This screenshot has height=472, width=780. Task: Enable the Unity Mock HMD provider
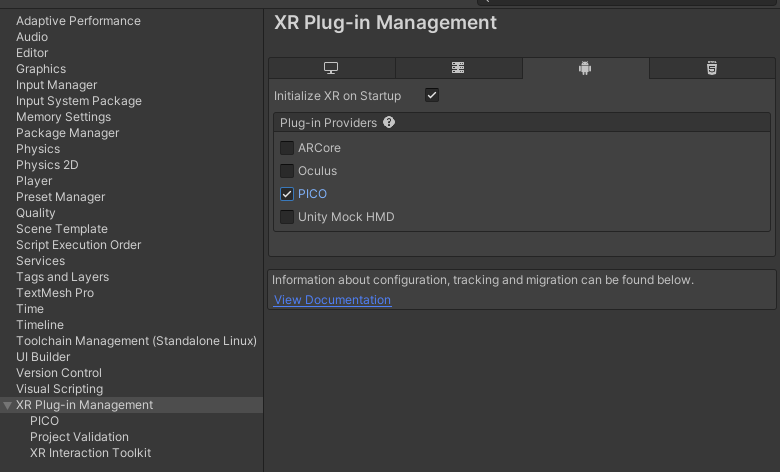coord(287,217)
